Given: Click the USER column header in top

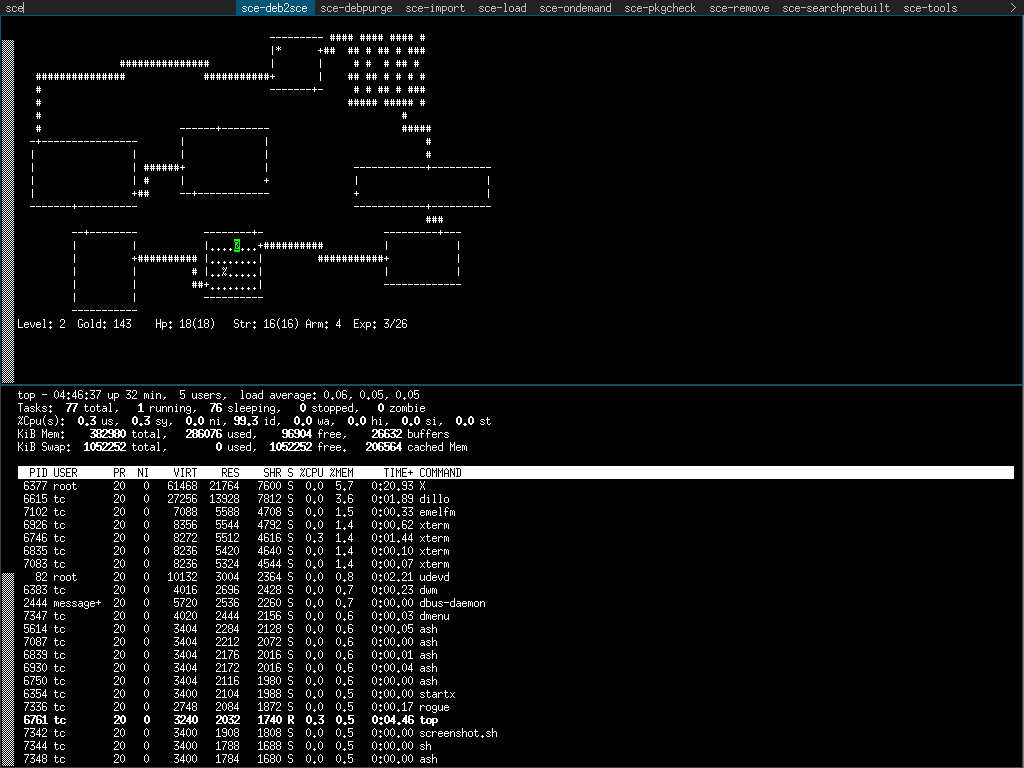Looking at the screenshot, I should 65,473.
